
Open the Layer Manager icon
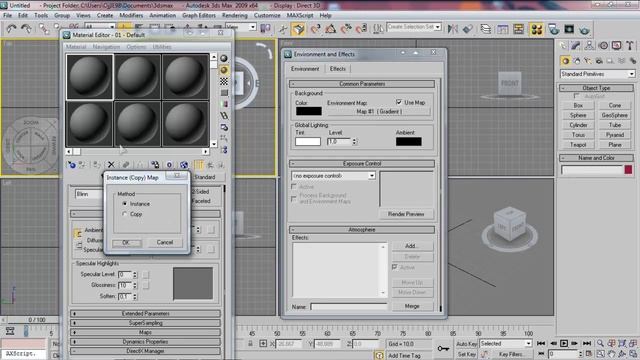point(486,29)
